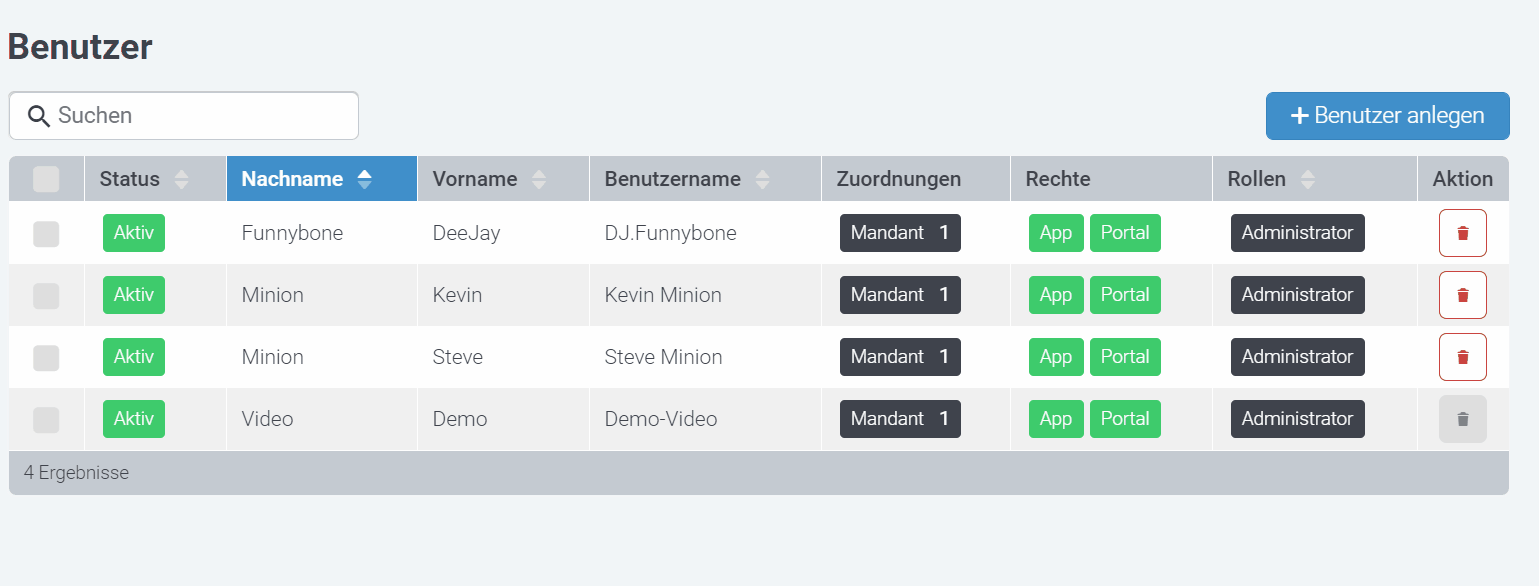This screenshot has width=1539, height=586.
Task: Check the Kevin Minion row checkbox
Action: coord(46,296)
